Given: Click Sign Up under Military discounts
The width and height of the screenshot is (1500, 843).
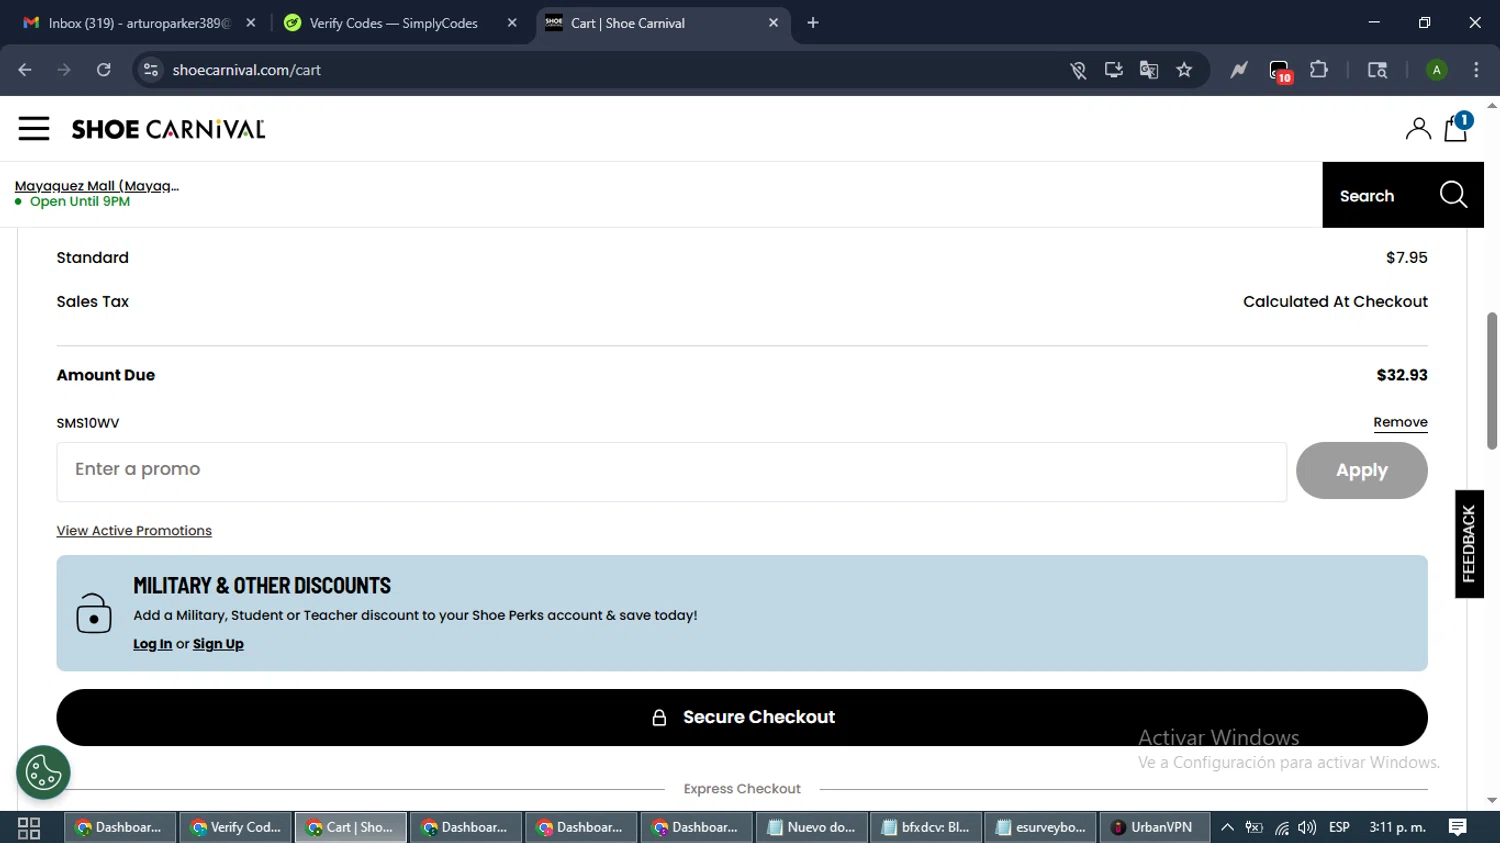Looking at the screenshot, I should click(x=218, y=644).
